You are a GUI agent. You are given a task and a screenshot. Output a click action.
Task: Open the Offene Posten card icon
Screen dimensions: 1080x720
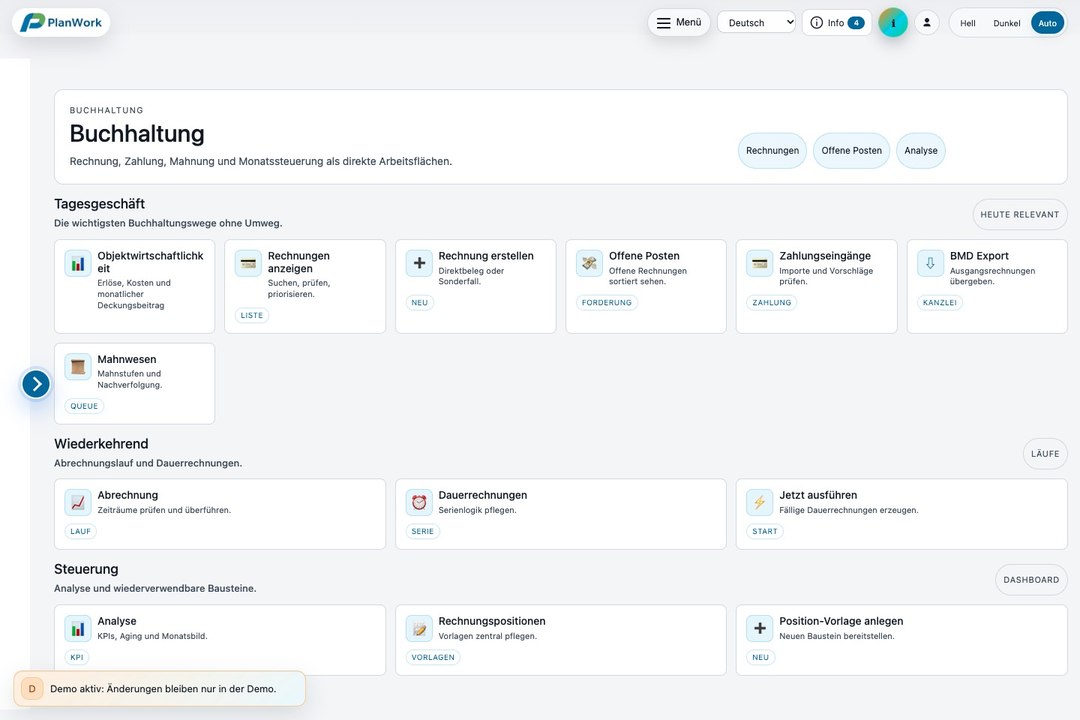click(x=589, y=263)
